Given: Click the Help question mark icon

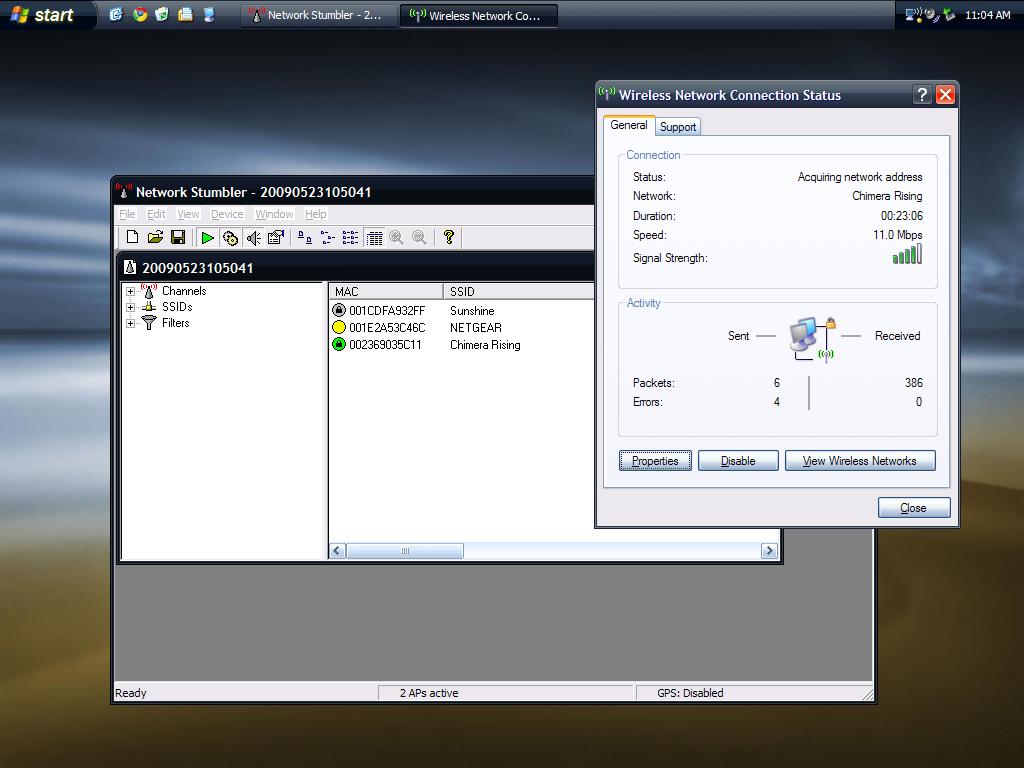Looking at the screenshot, I should (x=448, y=237).
